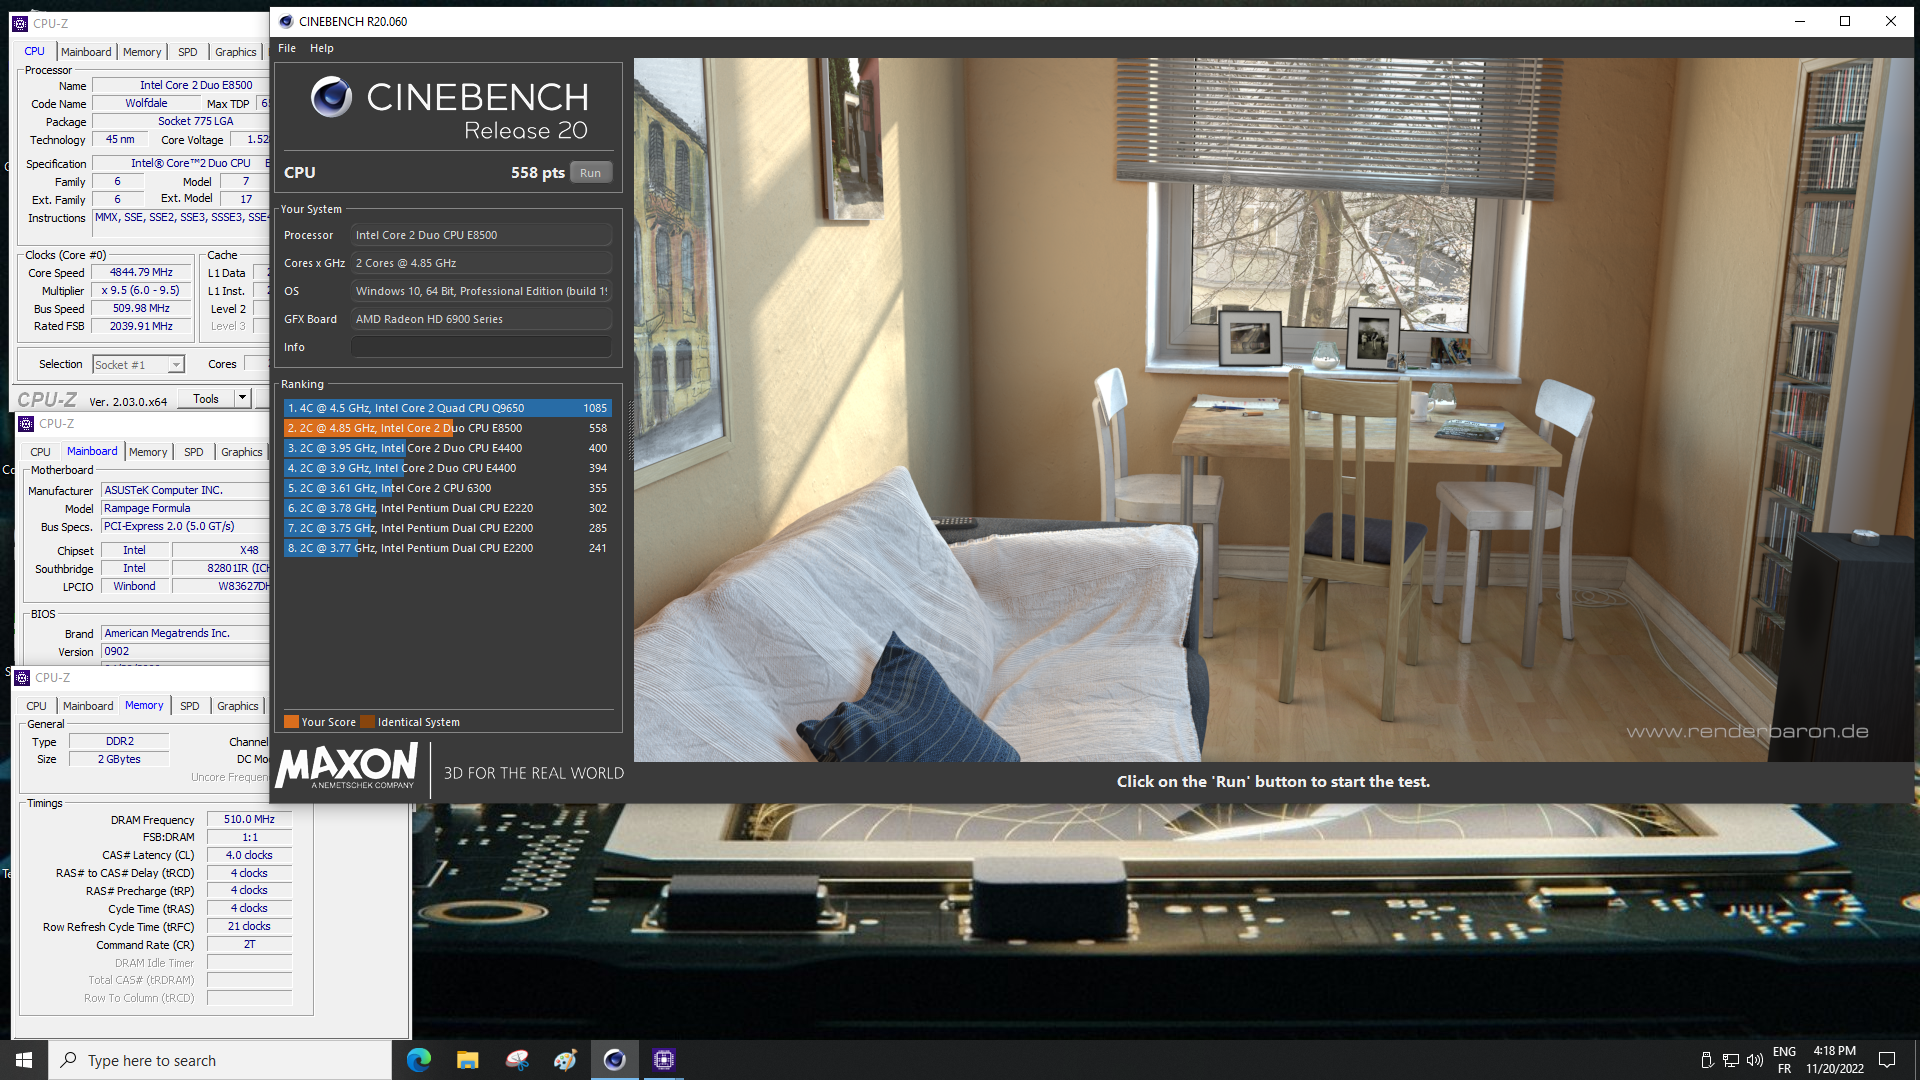Click the Identical System legend swatch

[367, 722]
